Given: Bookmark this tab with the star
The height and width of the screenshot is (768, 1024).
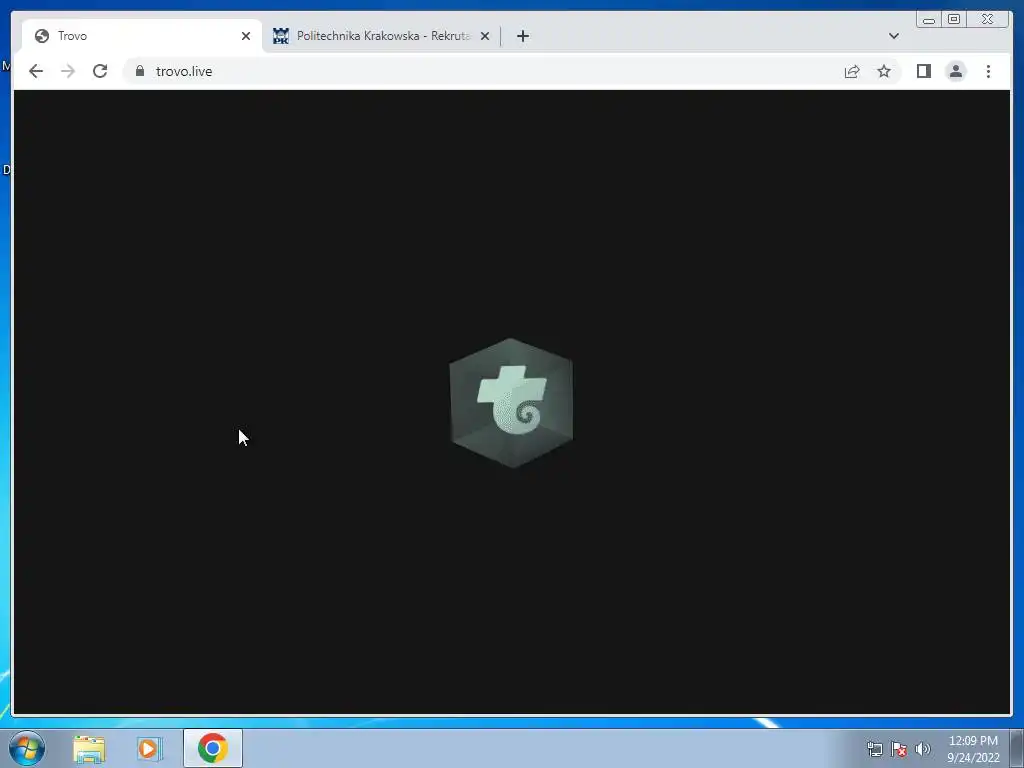Looking at the screenshot, I should click(x=884, y=71).
